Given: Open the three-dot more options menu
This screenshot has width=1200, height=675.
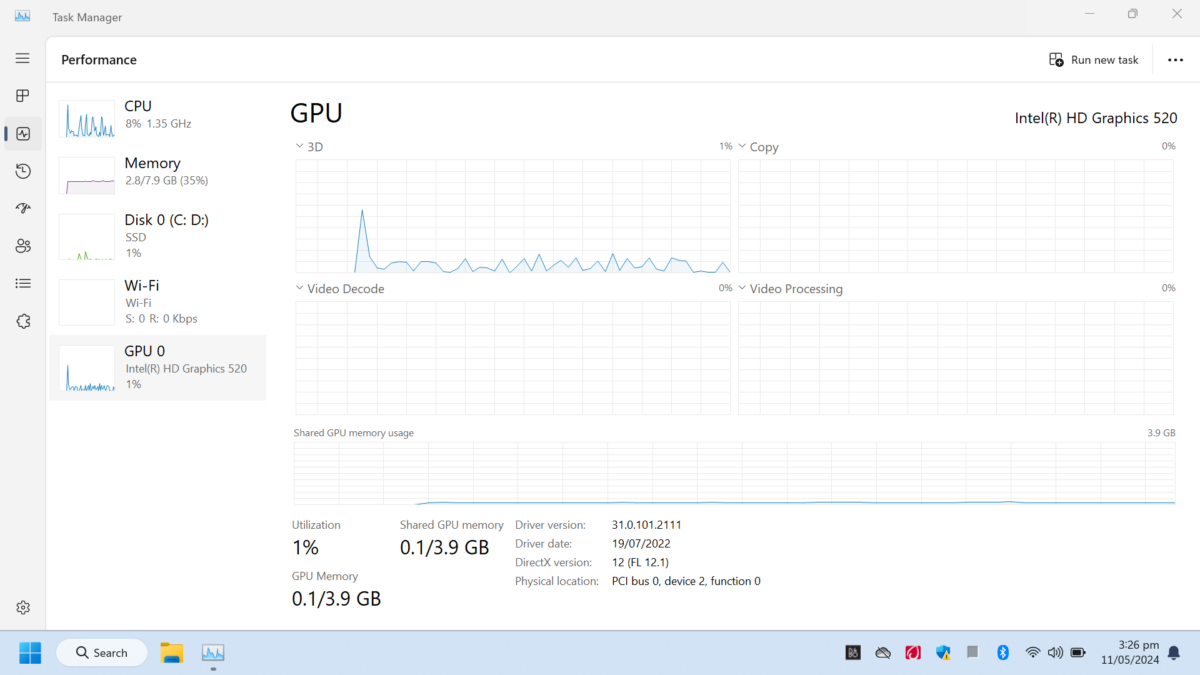Looking at the screenshot, I should point(1175,60).
